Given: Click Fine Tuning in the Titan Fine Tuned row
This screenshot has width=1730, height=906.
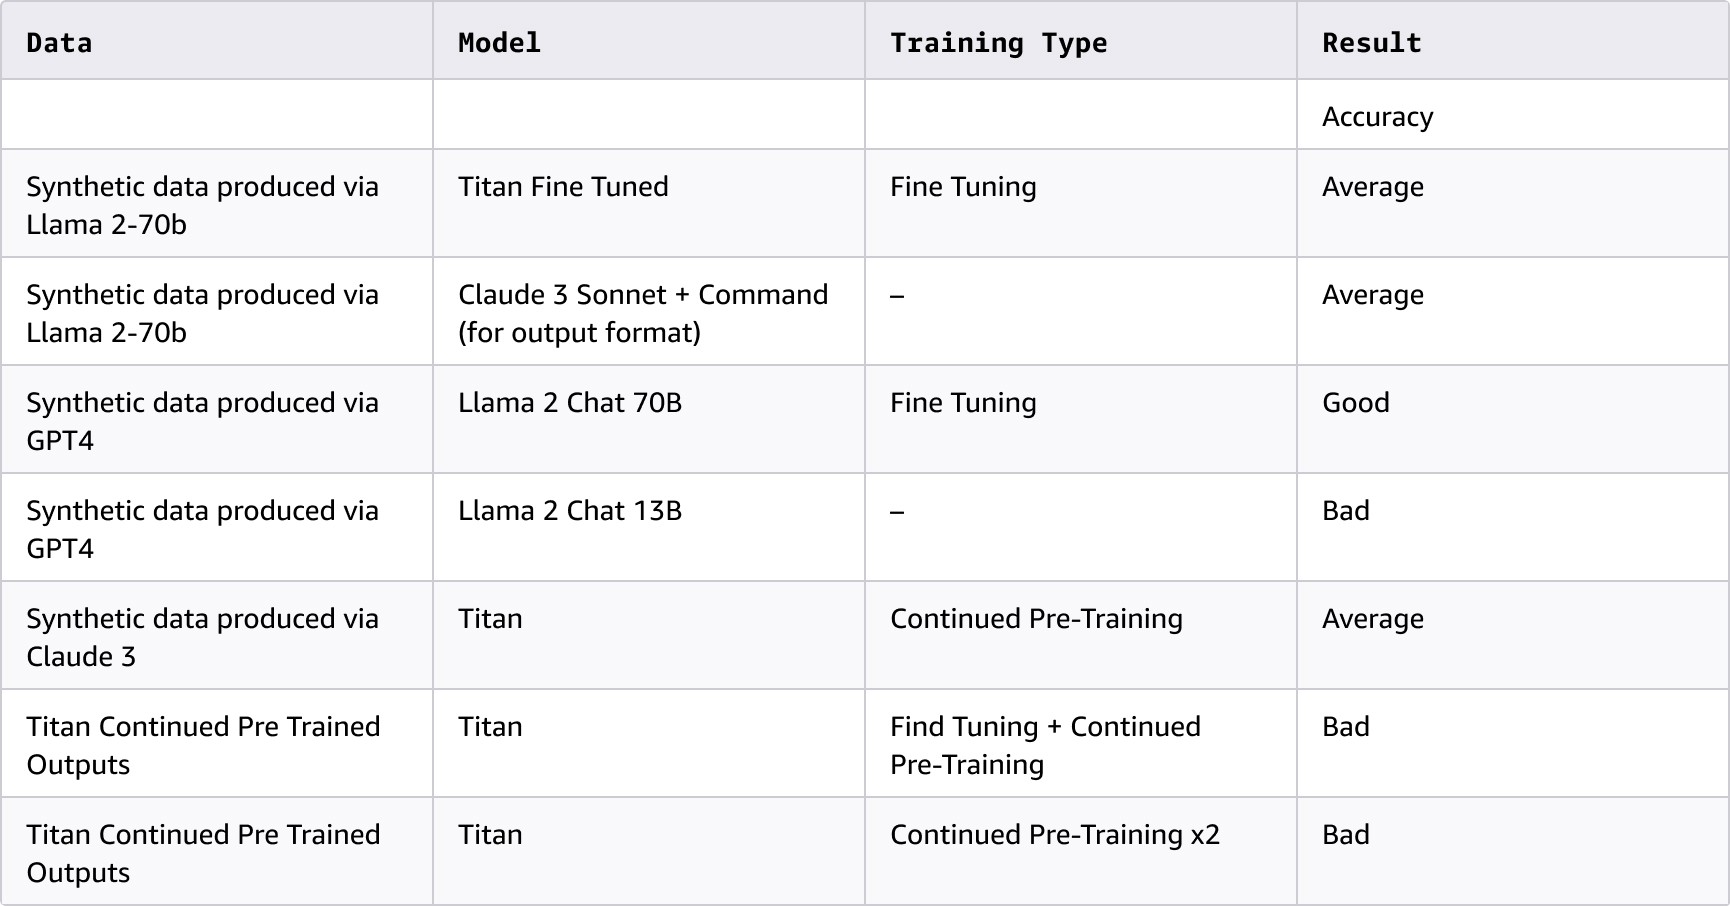Looking at the screenshot, I should 963,187.
